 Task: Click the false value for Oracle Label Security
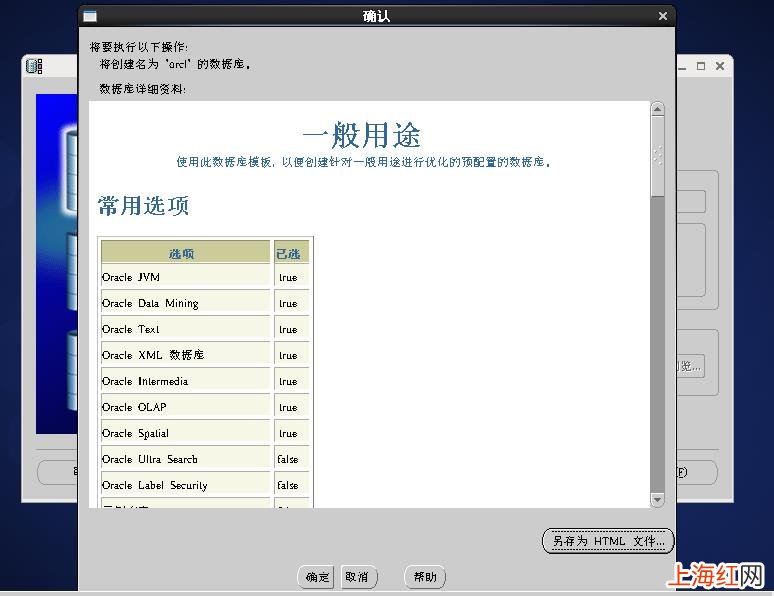[288, 485]
